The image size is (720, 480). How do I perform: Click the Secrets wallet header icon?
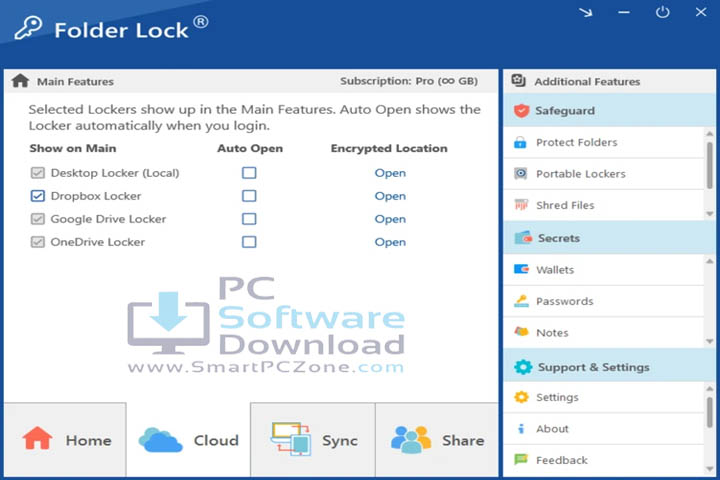tap(523, 238)
